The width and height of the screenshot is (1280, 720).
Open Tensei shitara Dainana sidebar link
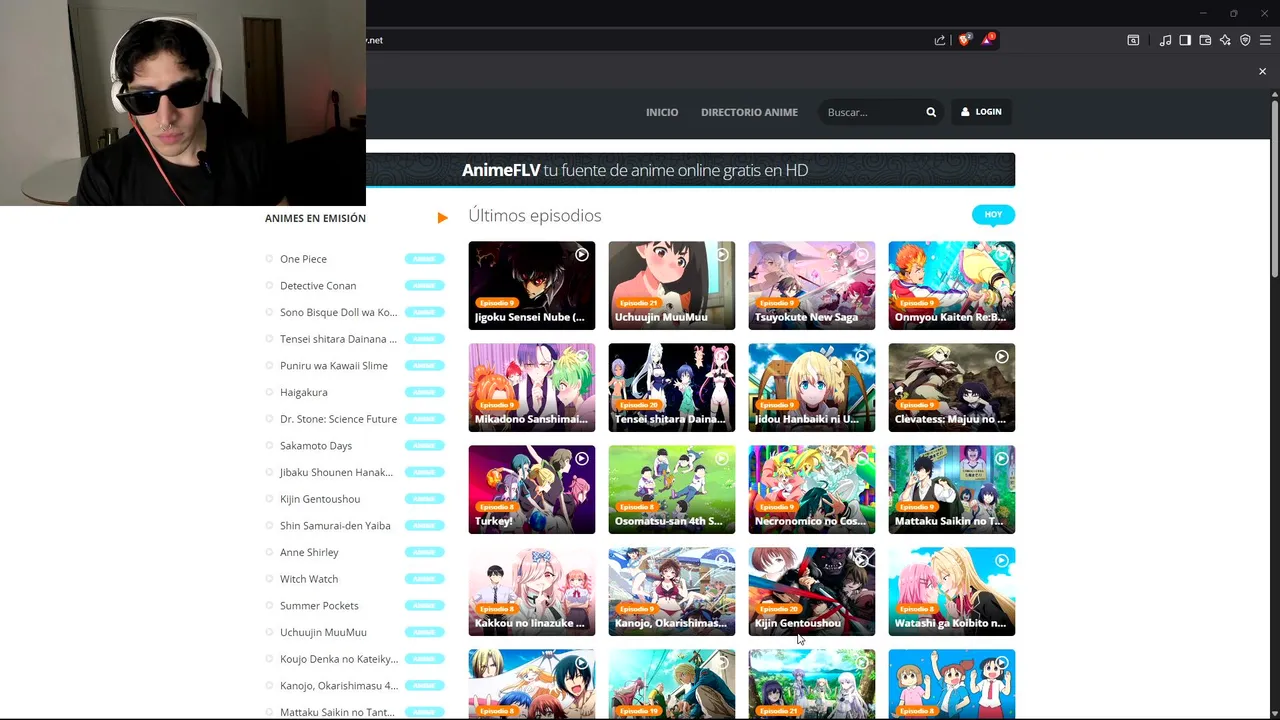click(x=338, y=339)
